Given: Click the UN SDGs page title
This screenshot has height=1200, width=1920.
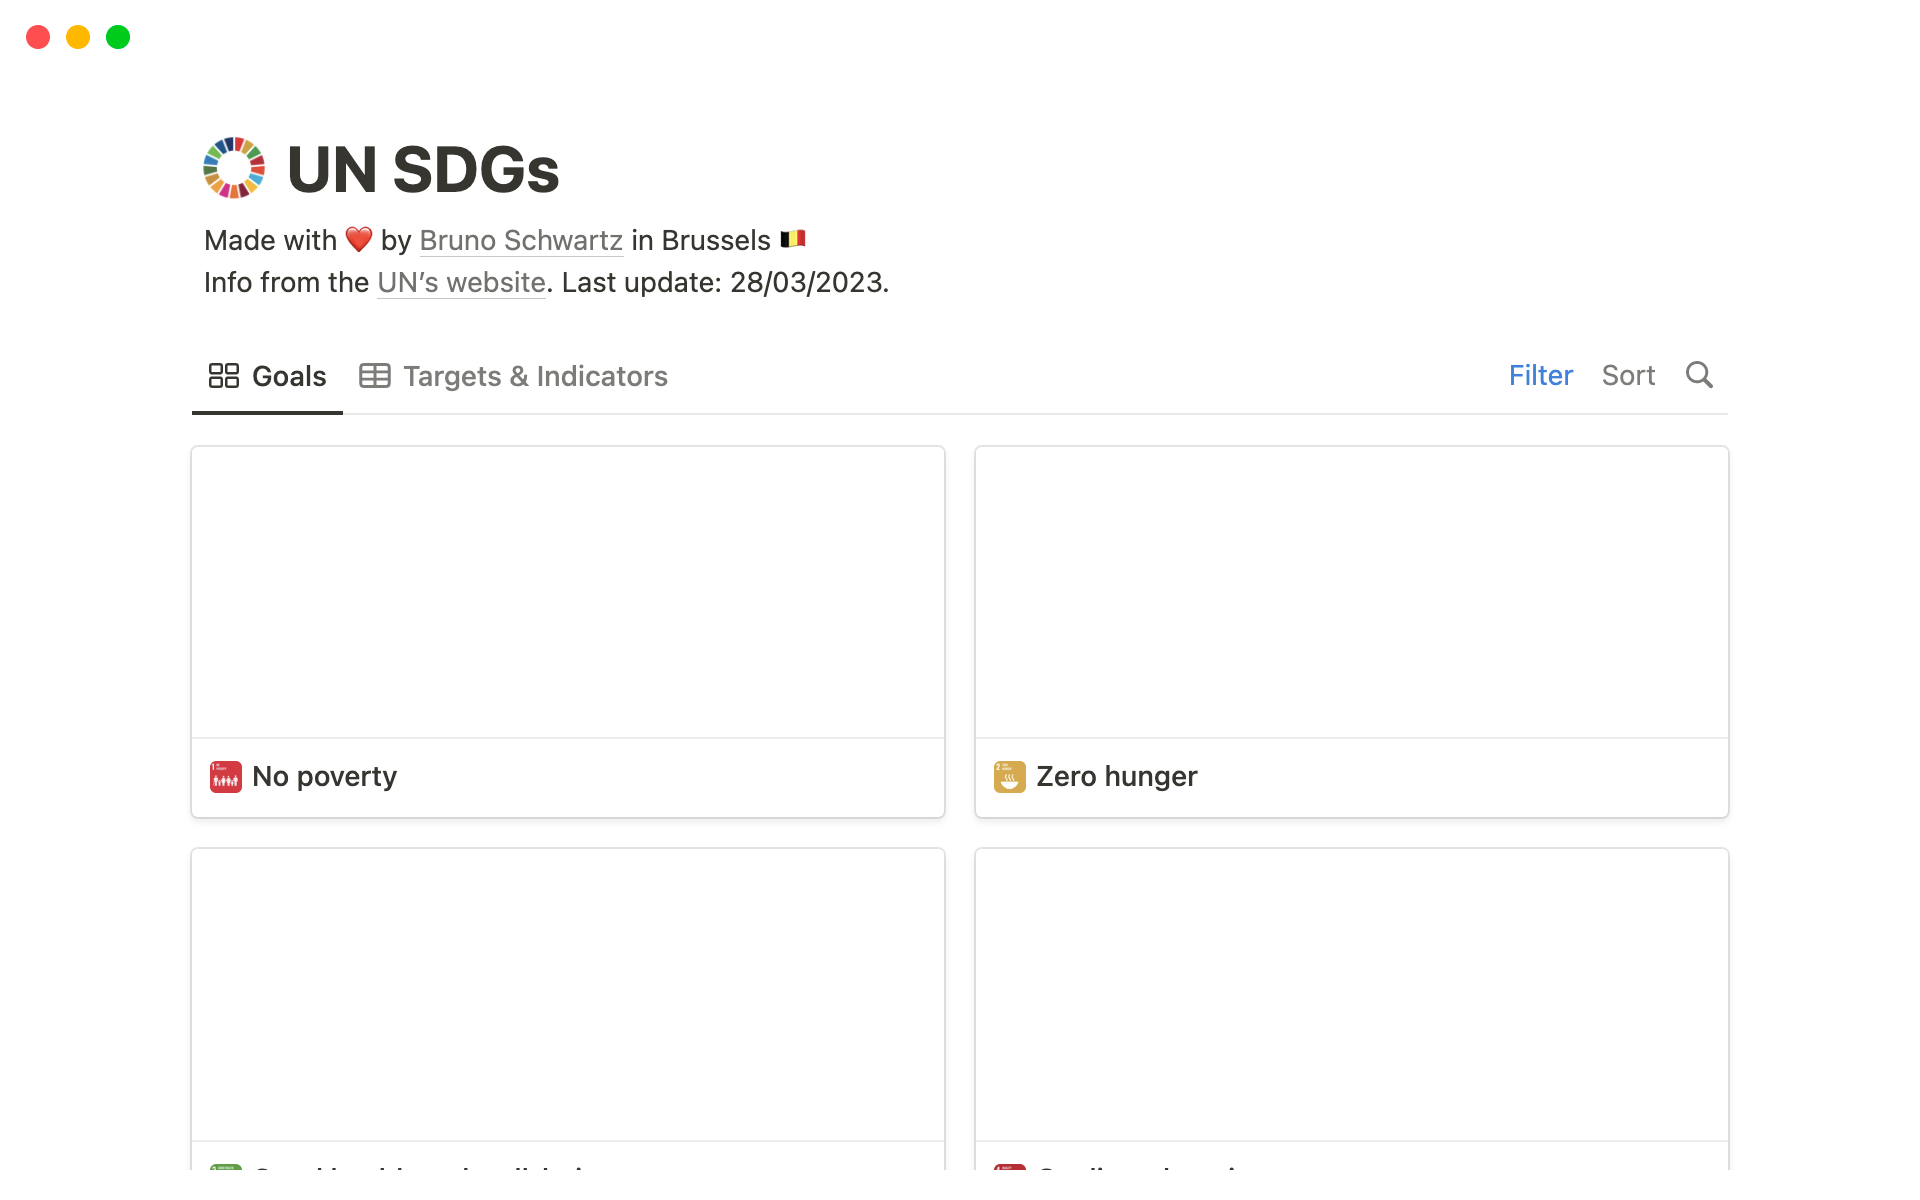Looking at the screenshot, I should (423, 169).
